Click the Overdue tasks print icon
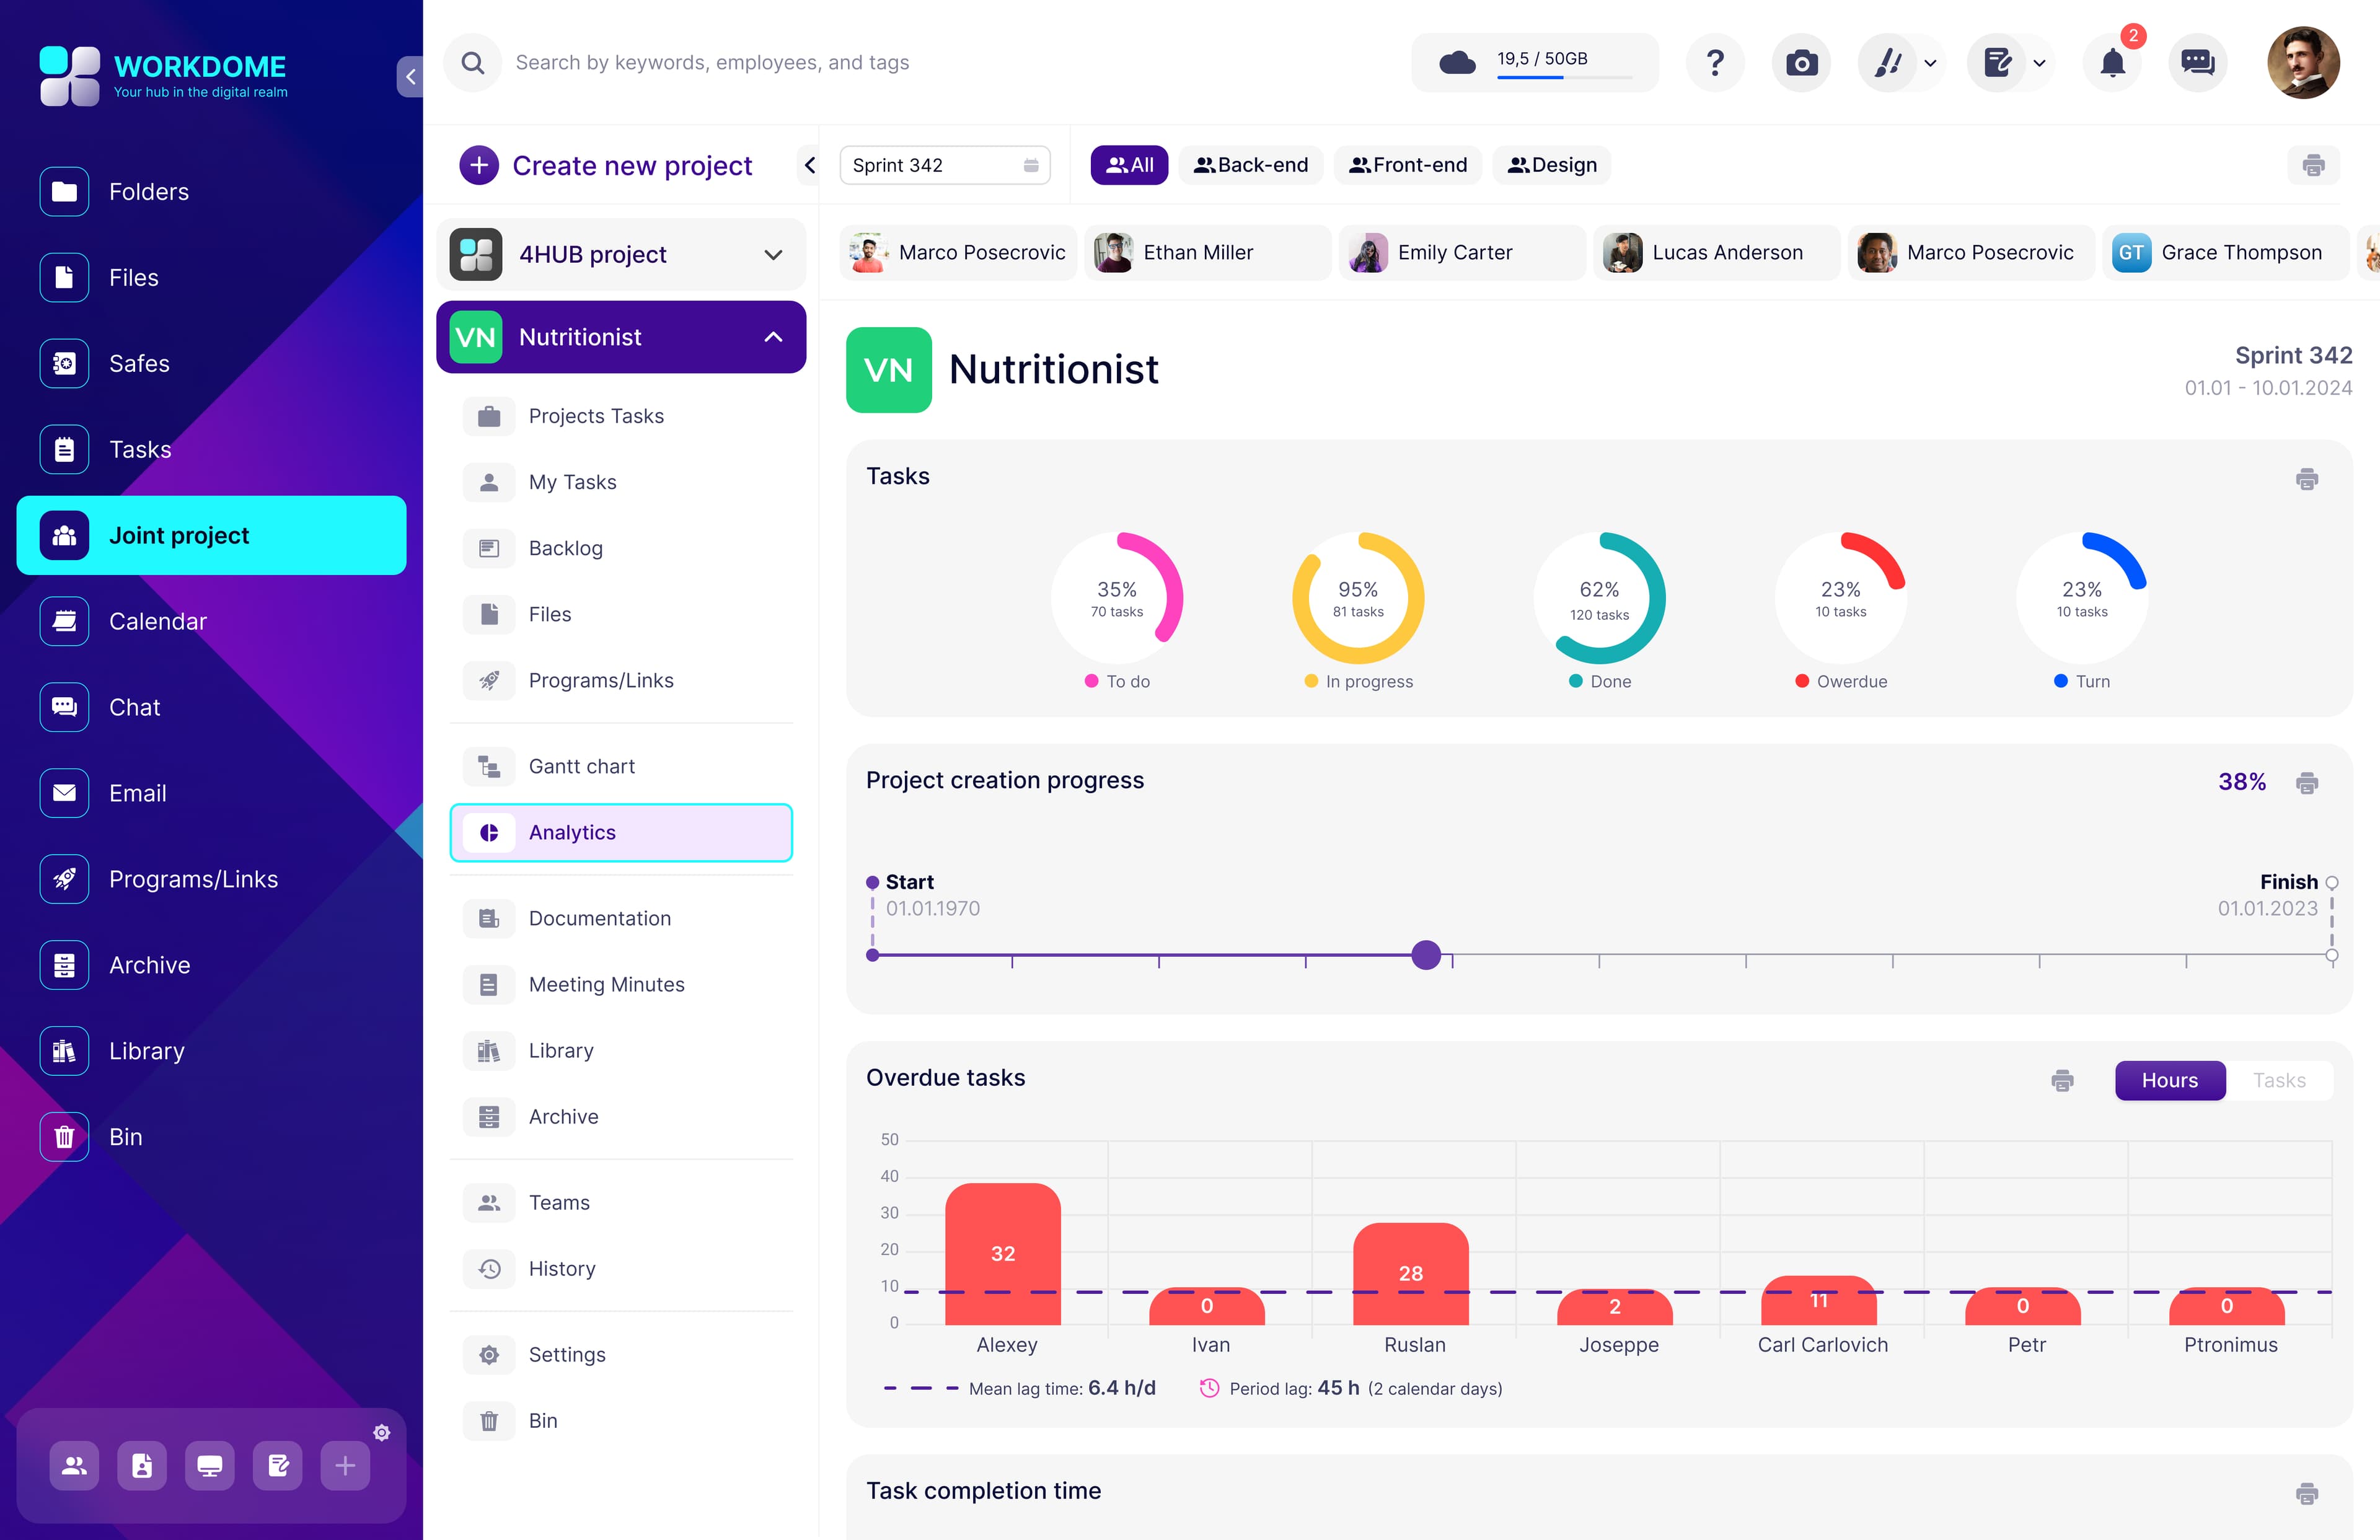The image size is (2380, 1540). tap(2062, 1080)
